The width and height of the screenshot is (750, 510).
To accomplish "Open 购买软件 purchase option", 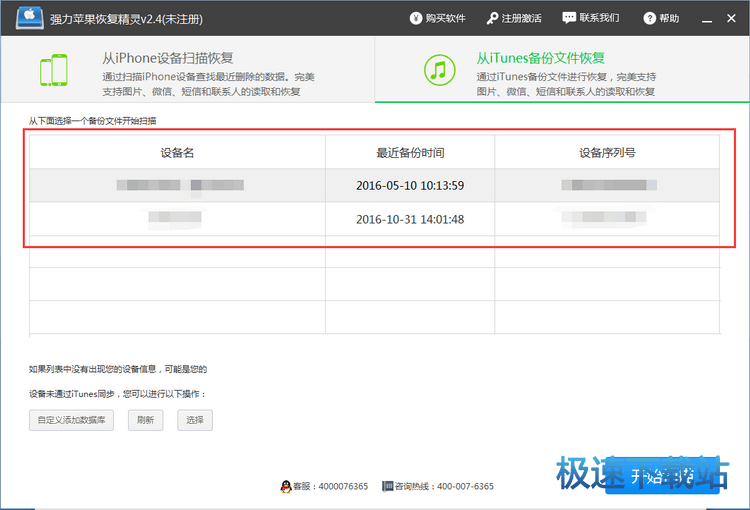I will click(x=438, y=19).
